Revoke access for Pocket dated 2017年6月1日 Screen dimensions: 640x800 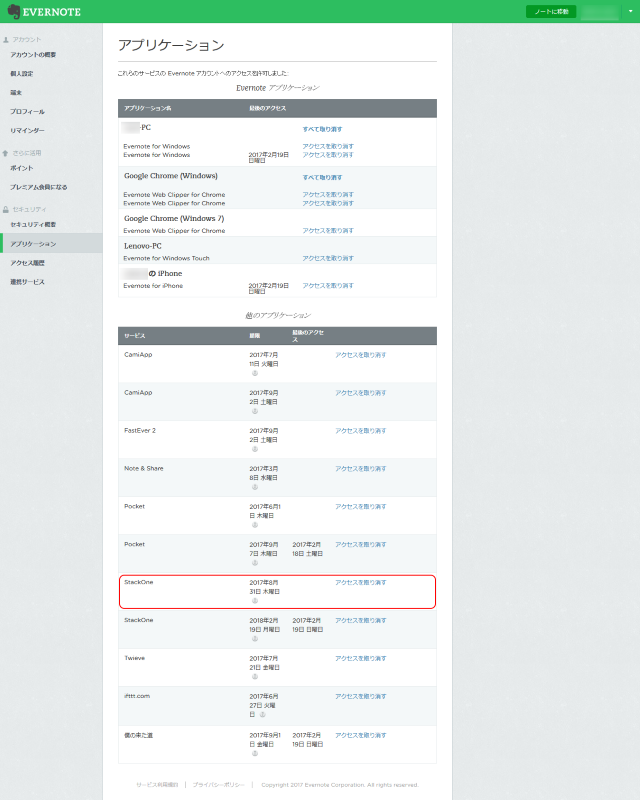click(360, 507)
